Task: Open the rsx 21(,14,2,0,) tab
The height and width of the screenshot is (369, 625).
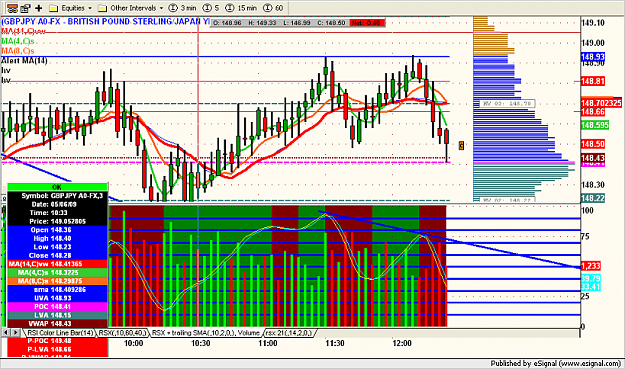Action: (x=289, y=333)
